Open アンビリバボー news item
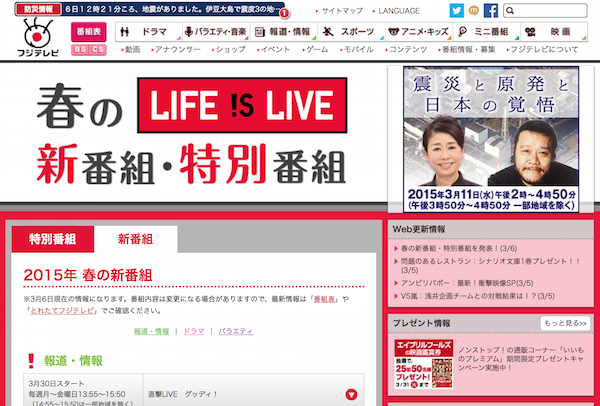Screen dimensions: 600x406 click(x=467, y=283)
